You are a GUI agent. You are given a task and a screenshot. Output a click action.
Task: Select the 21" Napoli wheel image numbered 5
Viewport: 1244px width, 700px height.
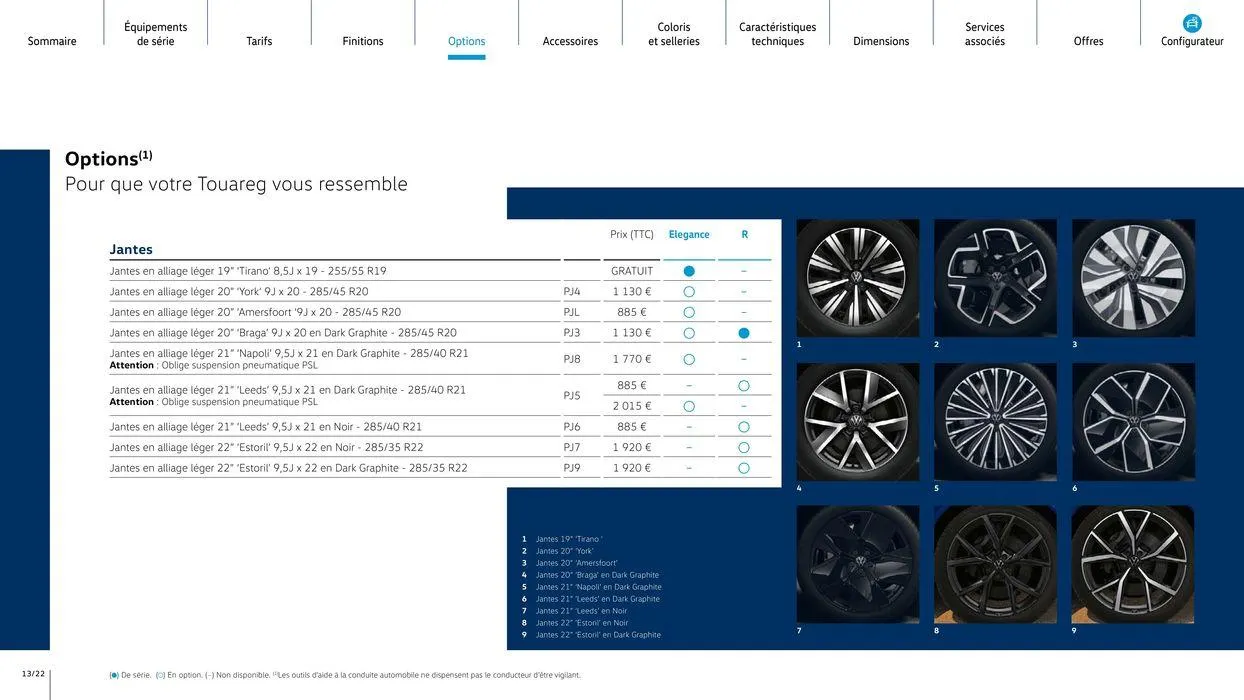(995, 421)
